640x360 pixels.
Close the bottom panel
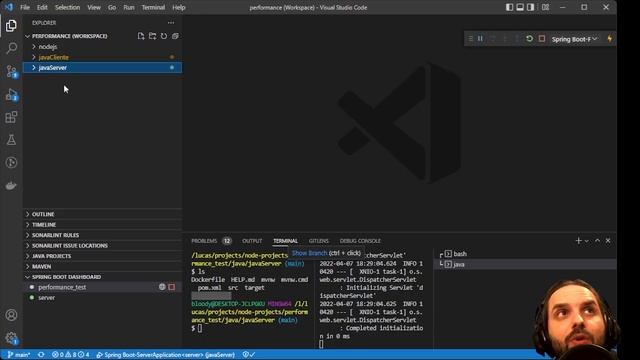608,241
